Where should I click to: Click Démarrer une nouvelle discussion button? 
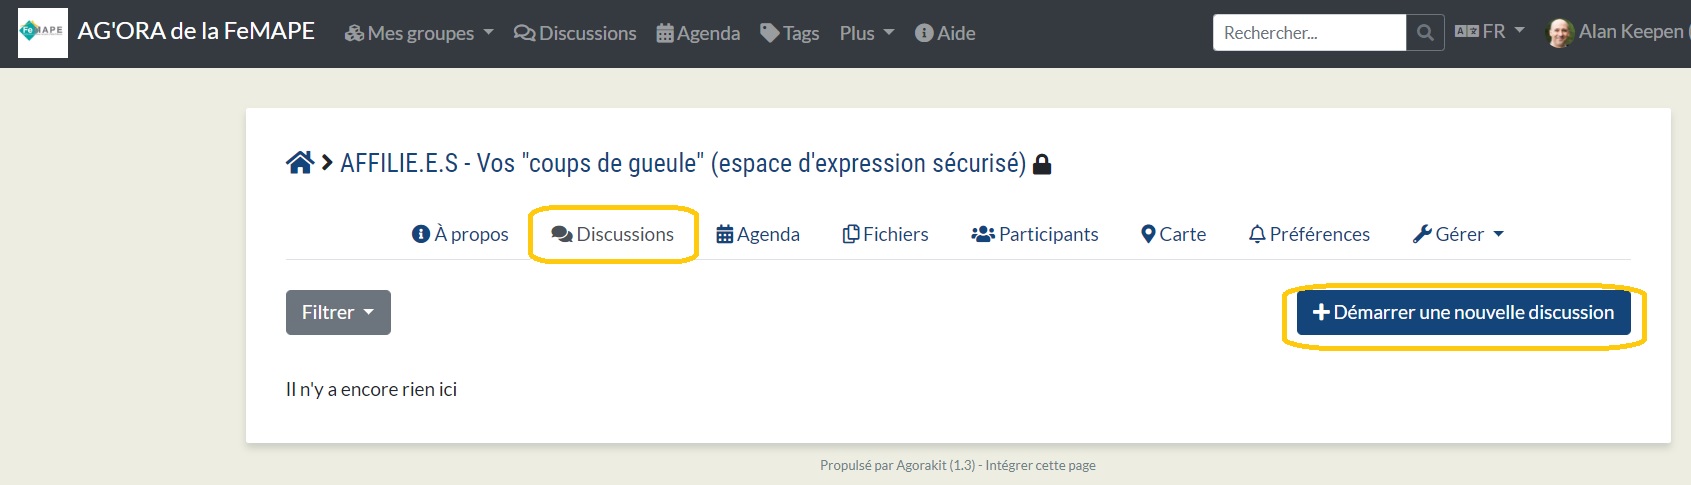click(x=1463, y=312)
